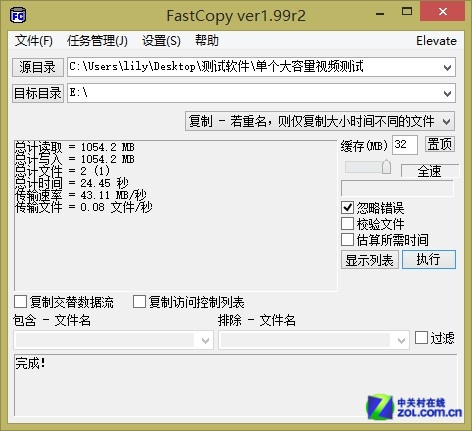The width and height of the screenshot is (472, 431).
Task: Click the 传输文件 = 0.08 文件/秒 line
Action: click(84, 207)
